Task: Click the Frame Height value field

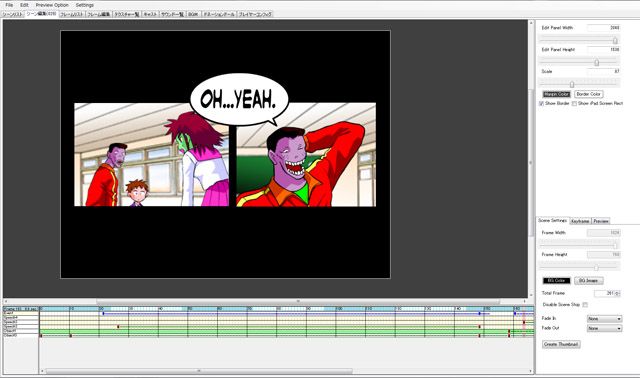Action: point(604,254)
